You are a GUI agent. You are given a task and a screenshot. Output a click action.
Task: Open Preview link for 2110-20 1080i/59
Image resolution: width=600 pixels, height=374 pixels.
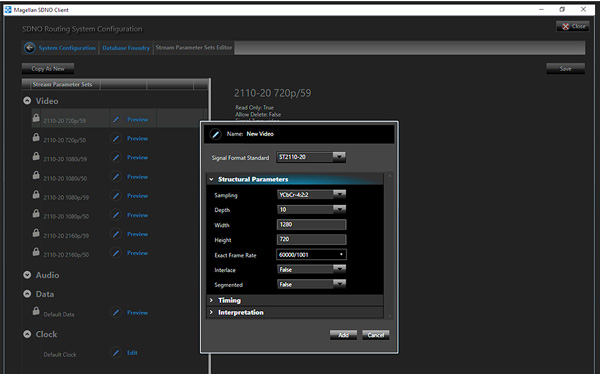[137, 157]
